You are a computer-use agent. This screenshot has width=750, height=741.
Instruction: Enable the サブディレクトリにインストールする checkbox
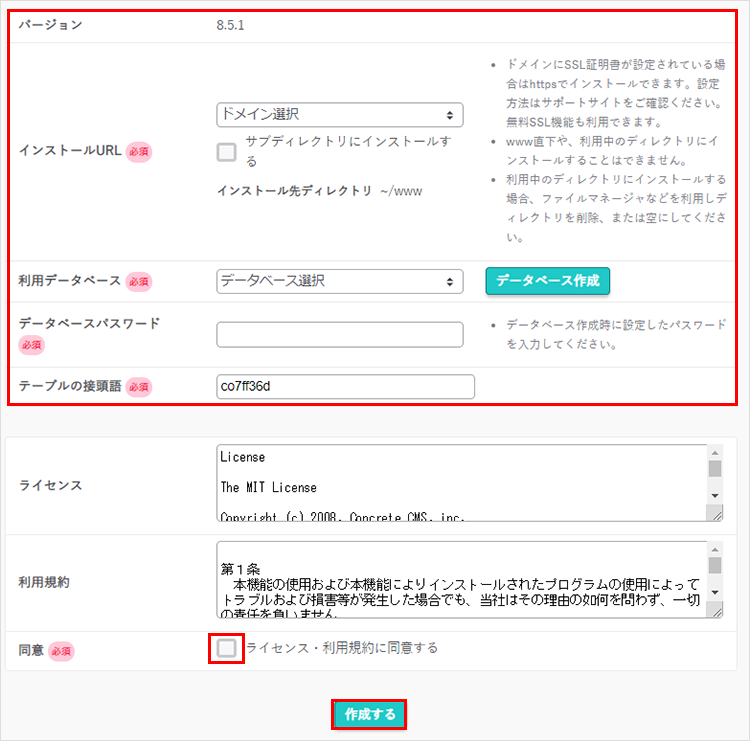tap(227, 152)
